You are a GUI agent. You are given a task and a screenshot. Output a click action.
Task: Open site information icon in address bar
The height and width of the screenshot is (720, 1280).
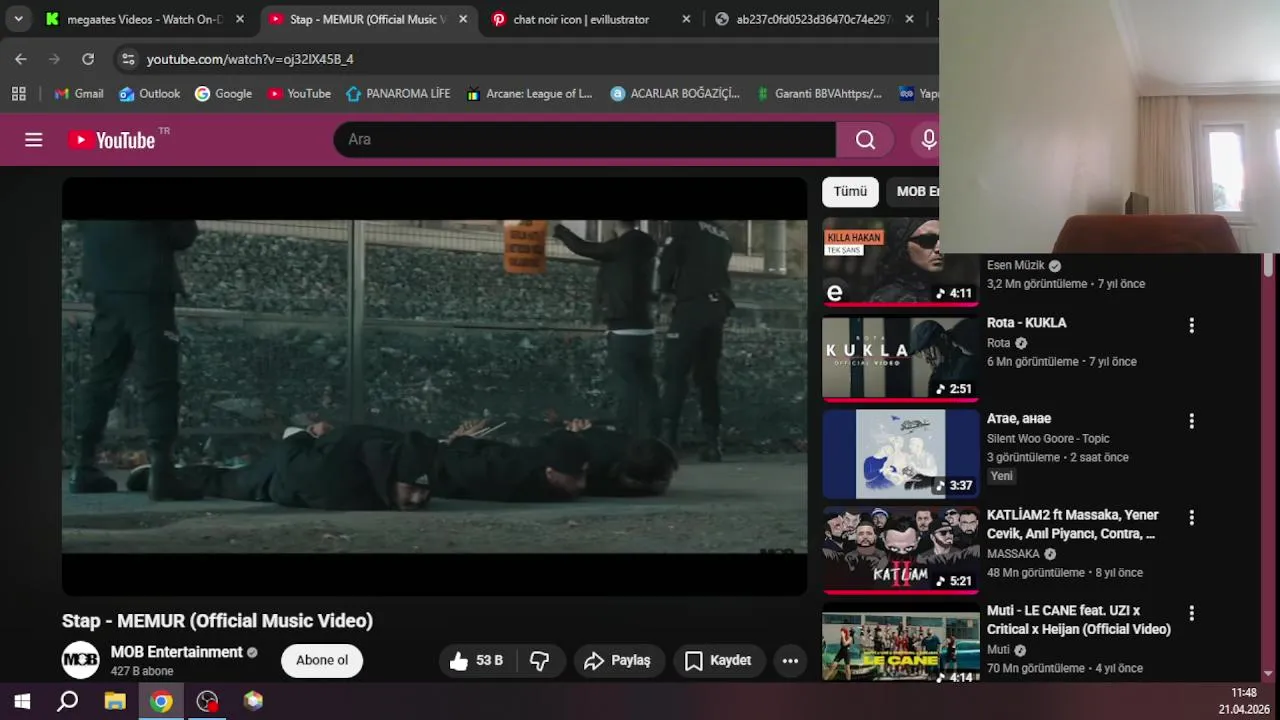(x=128, y=59)
